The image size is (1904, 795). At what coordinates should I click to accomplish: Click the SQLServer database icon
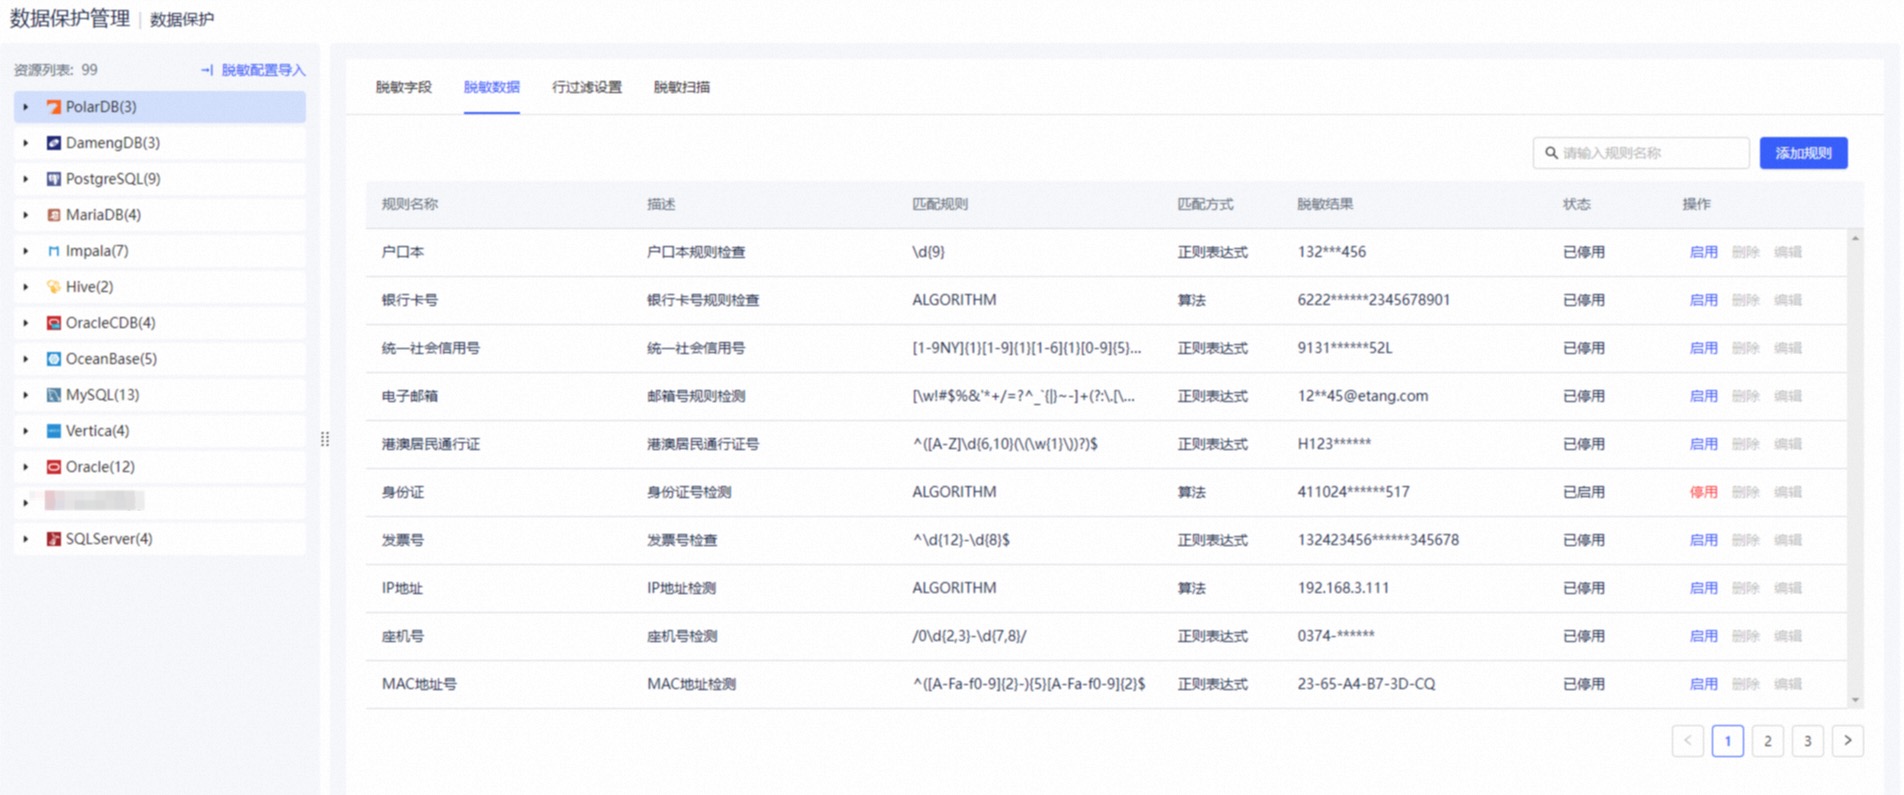54,539
